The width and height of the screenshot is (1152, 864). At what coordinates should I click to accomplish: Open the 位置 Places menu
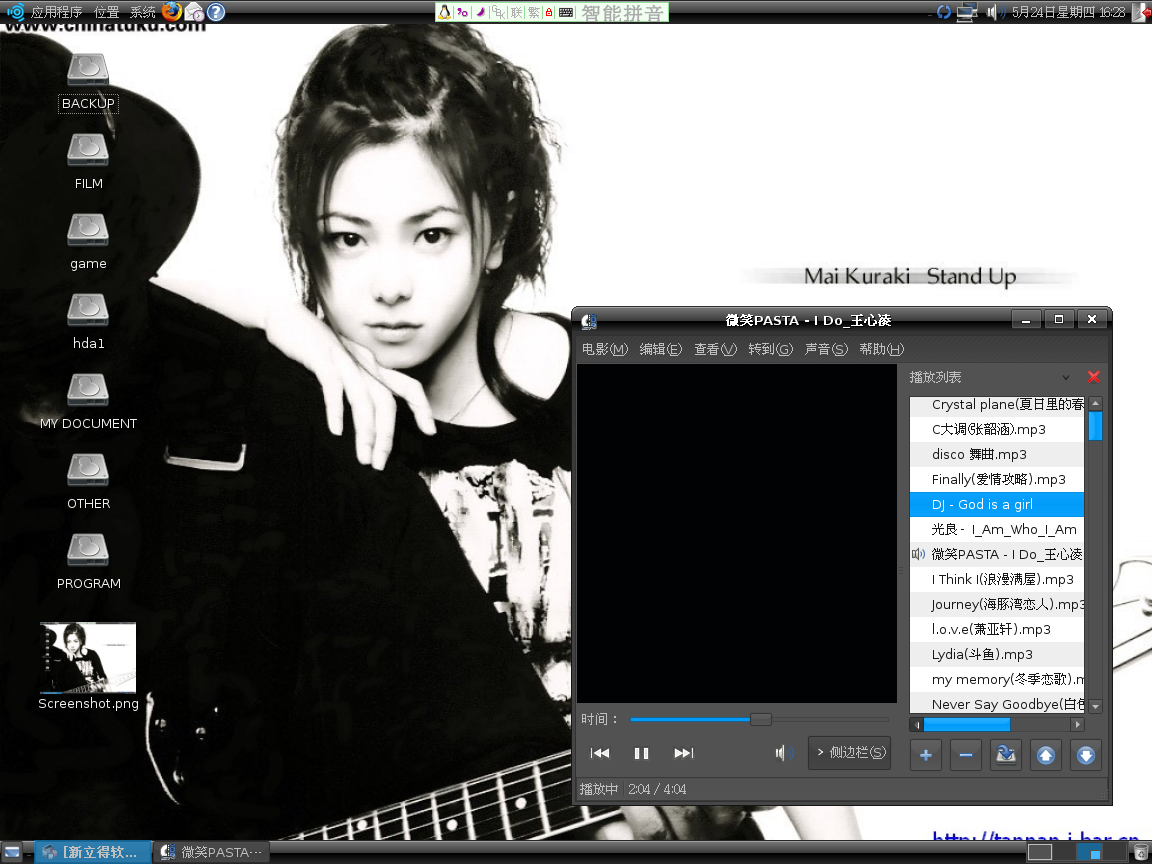[107, 12]
